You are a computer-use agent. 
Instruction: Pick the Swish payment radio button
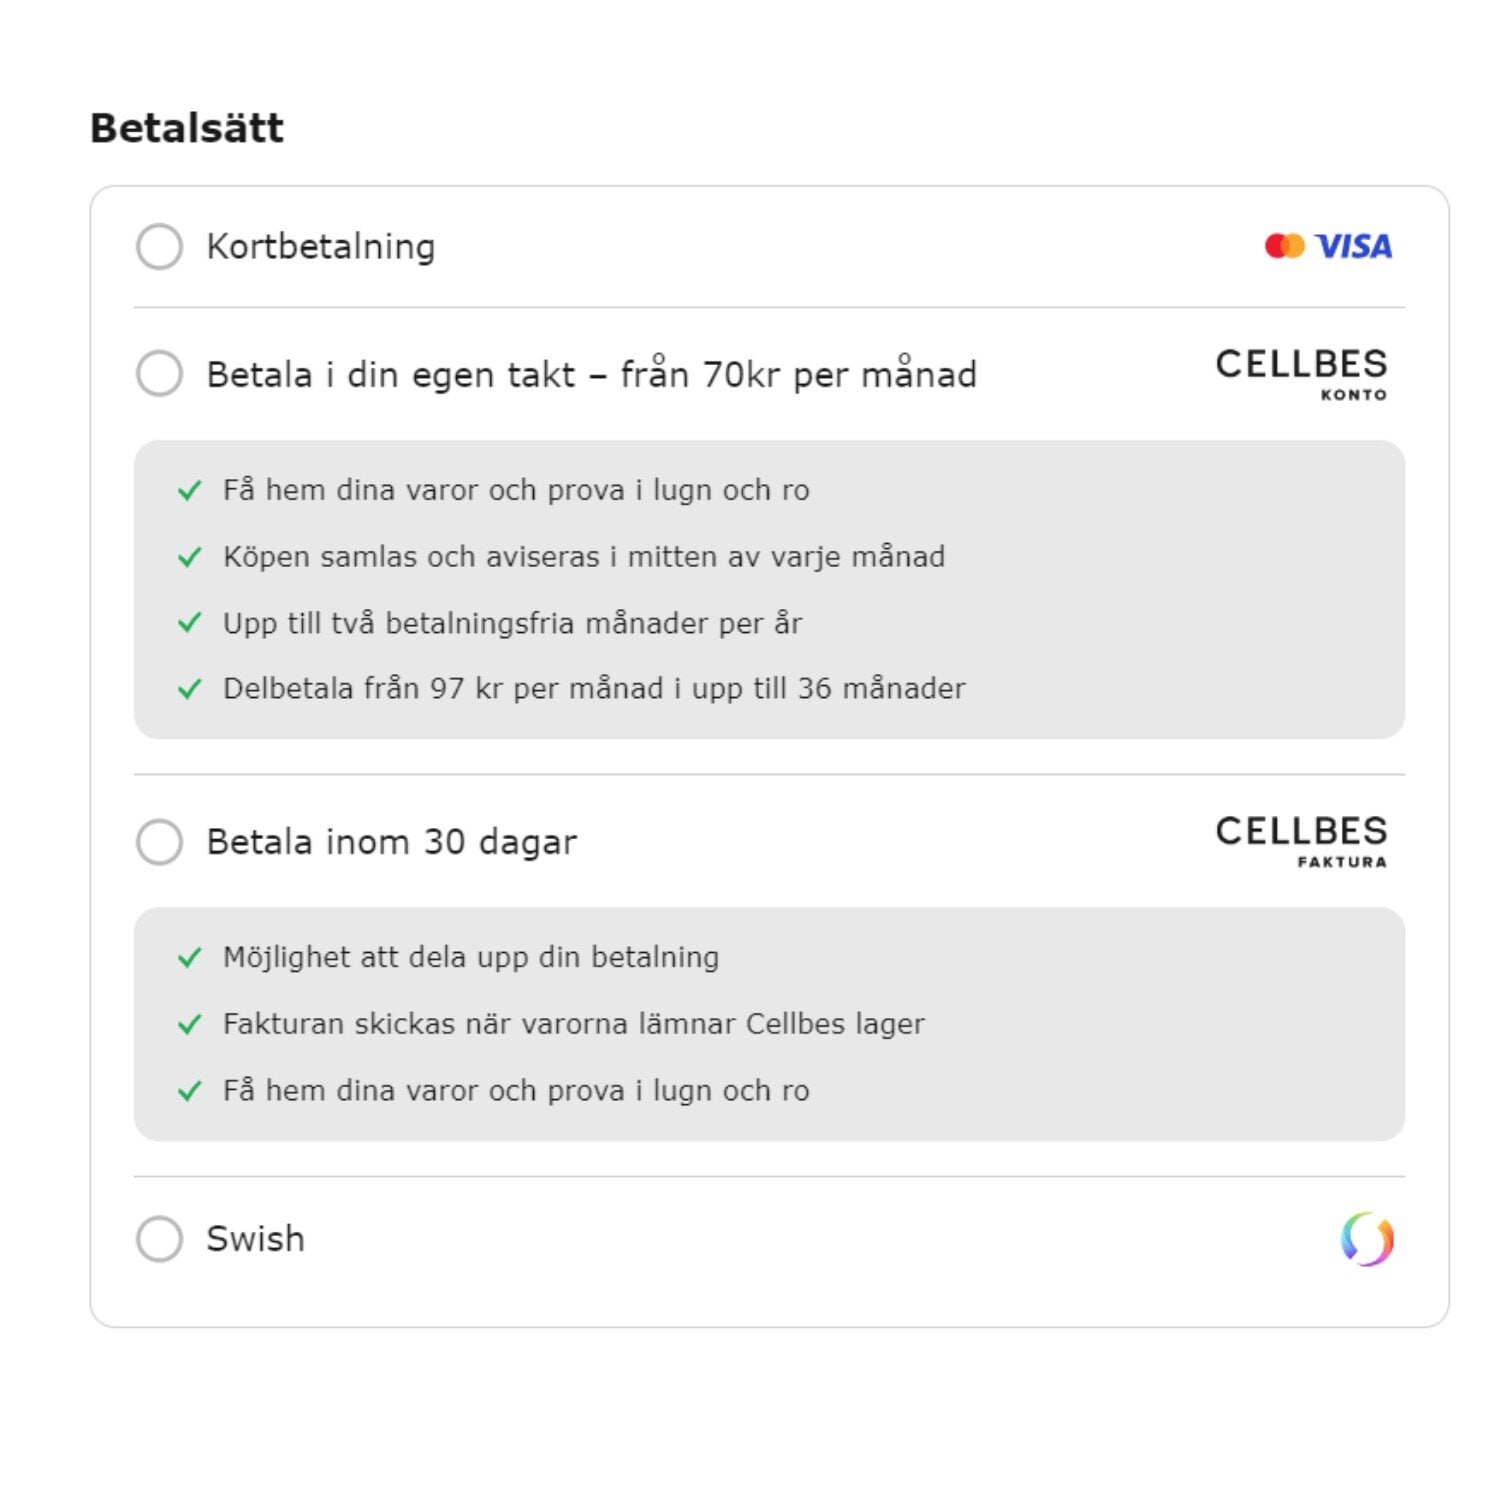tap(159, 1239)
